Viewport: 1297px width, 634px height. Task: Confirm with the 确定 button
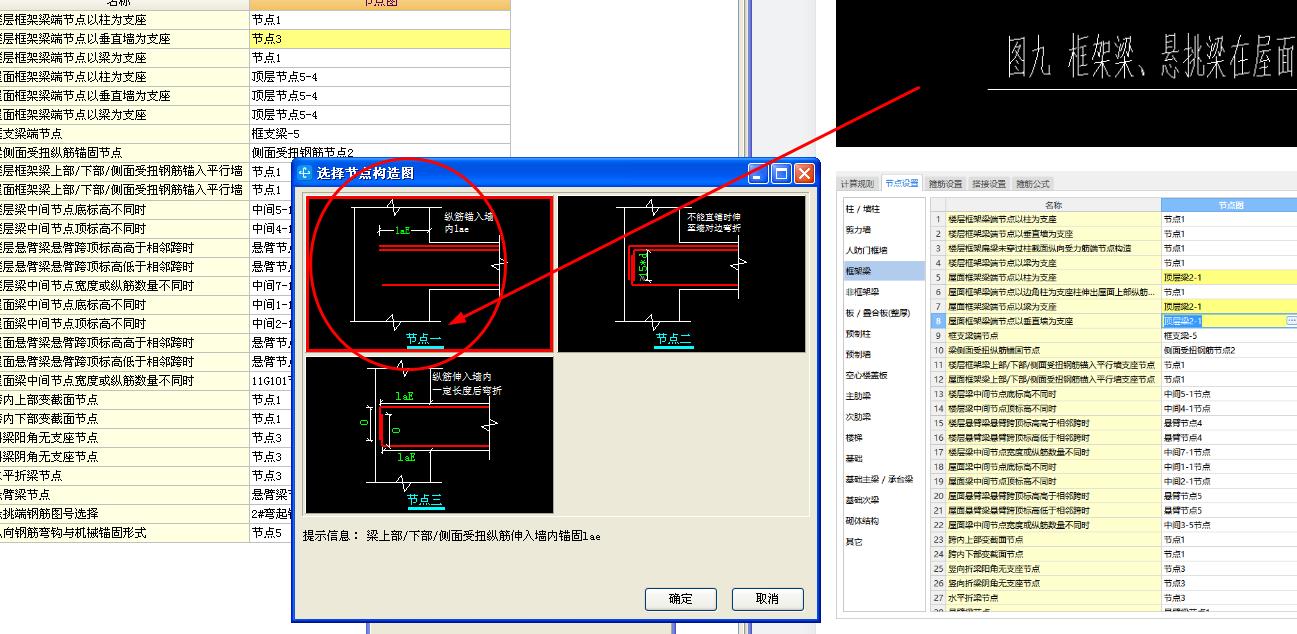coord(681,599)
